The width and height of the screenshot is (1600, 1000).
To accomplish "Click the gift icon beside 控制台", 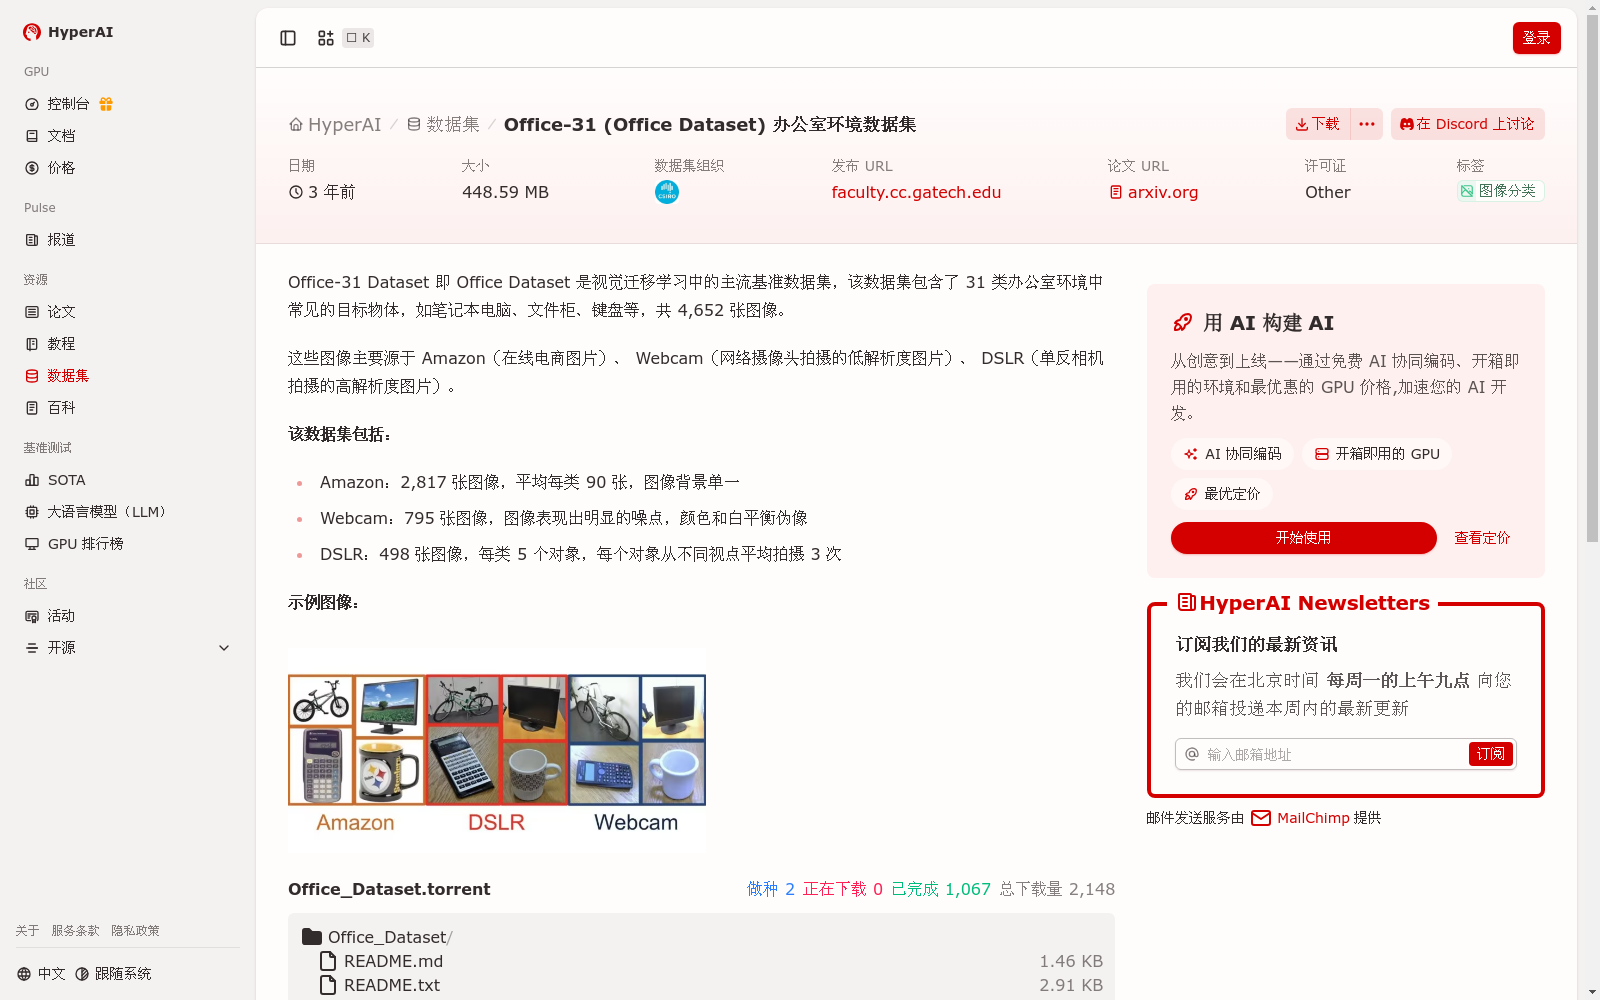I will pos(106,104).
